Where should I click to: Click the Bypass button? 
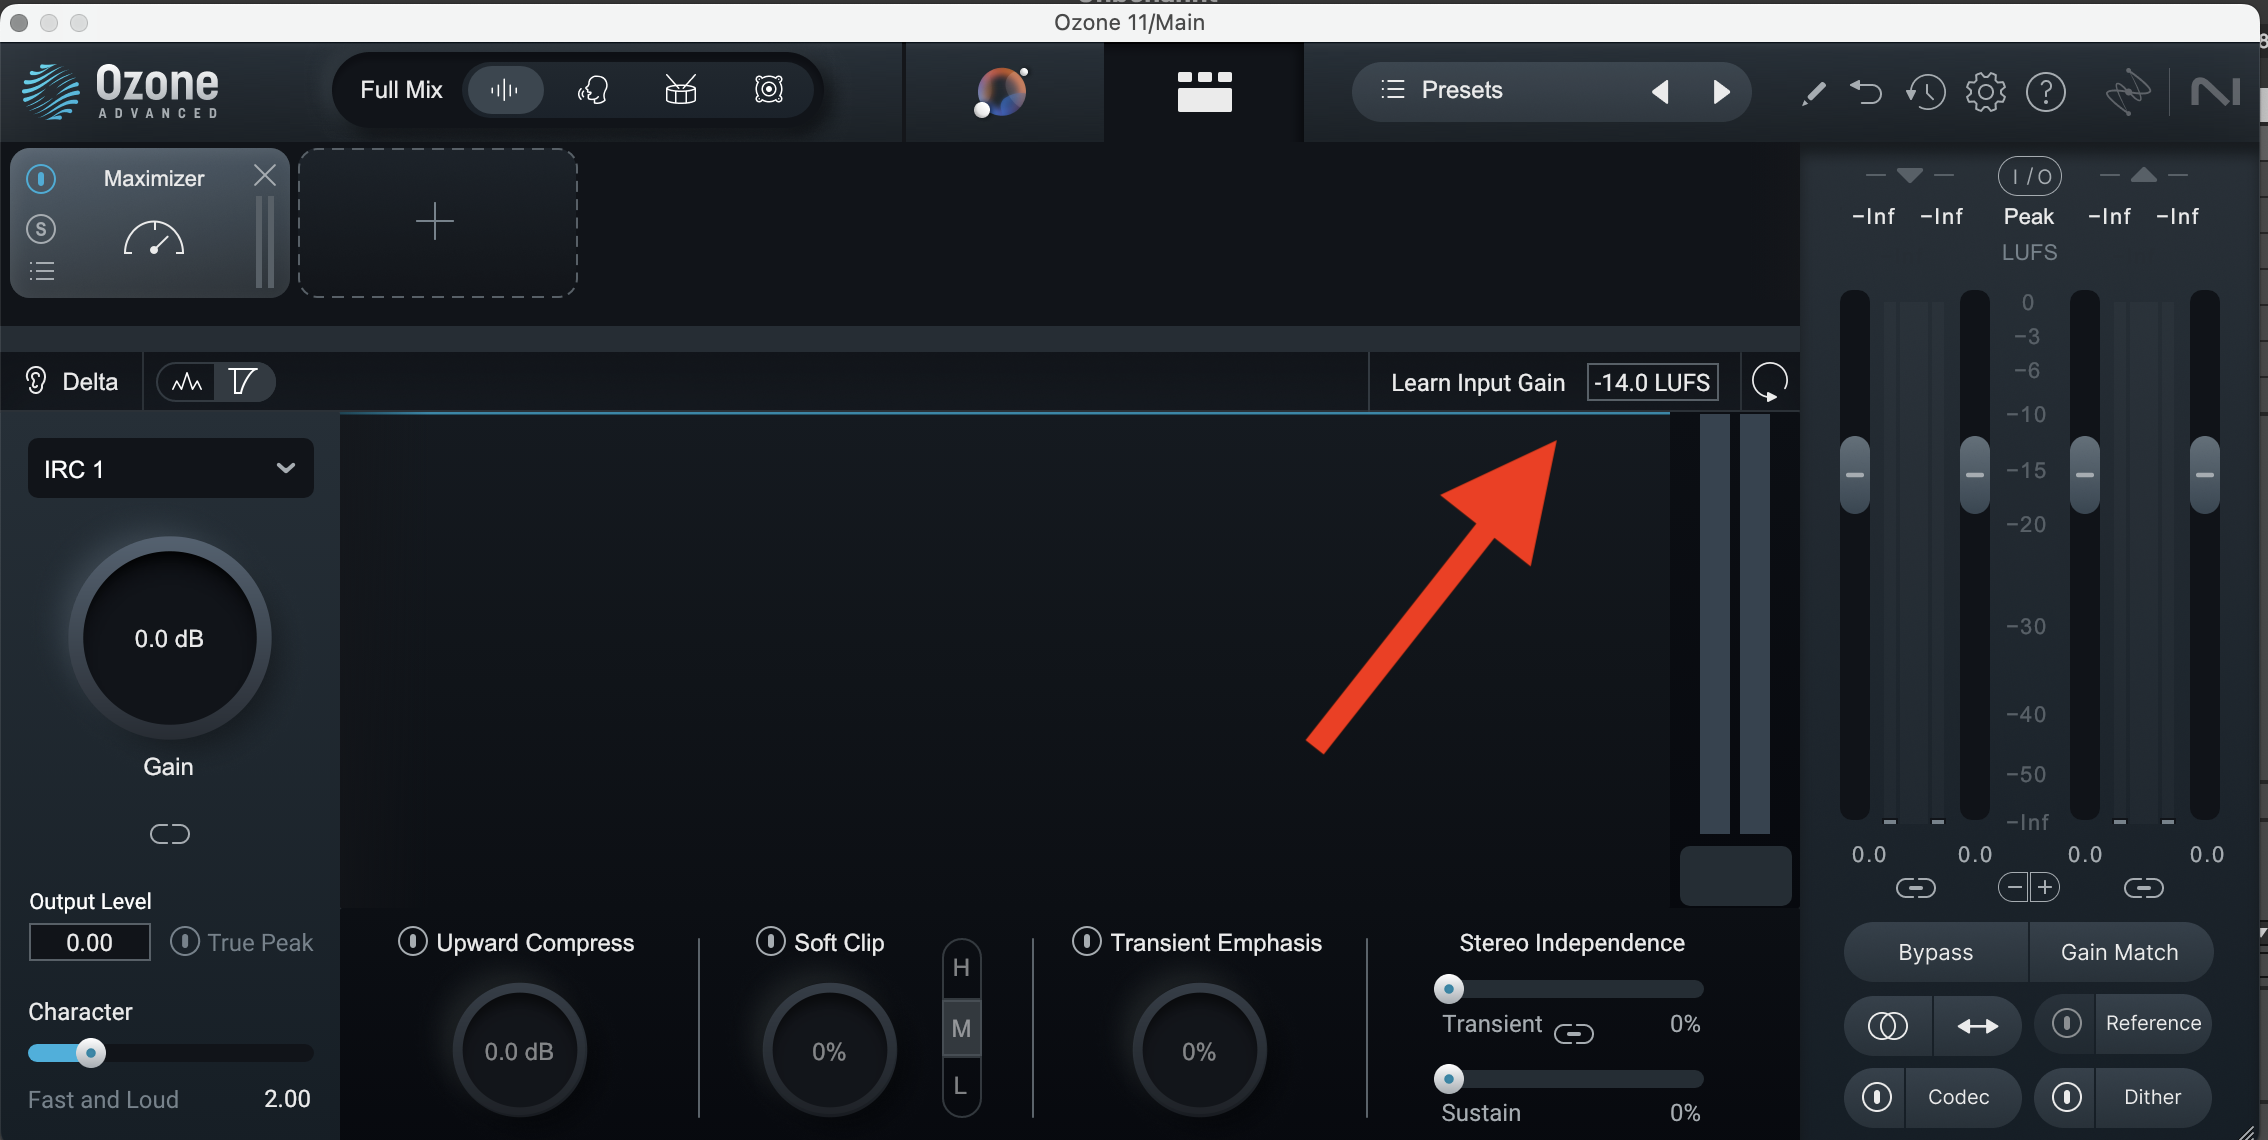1935,952
